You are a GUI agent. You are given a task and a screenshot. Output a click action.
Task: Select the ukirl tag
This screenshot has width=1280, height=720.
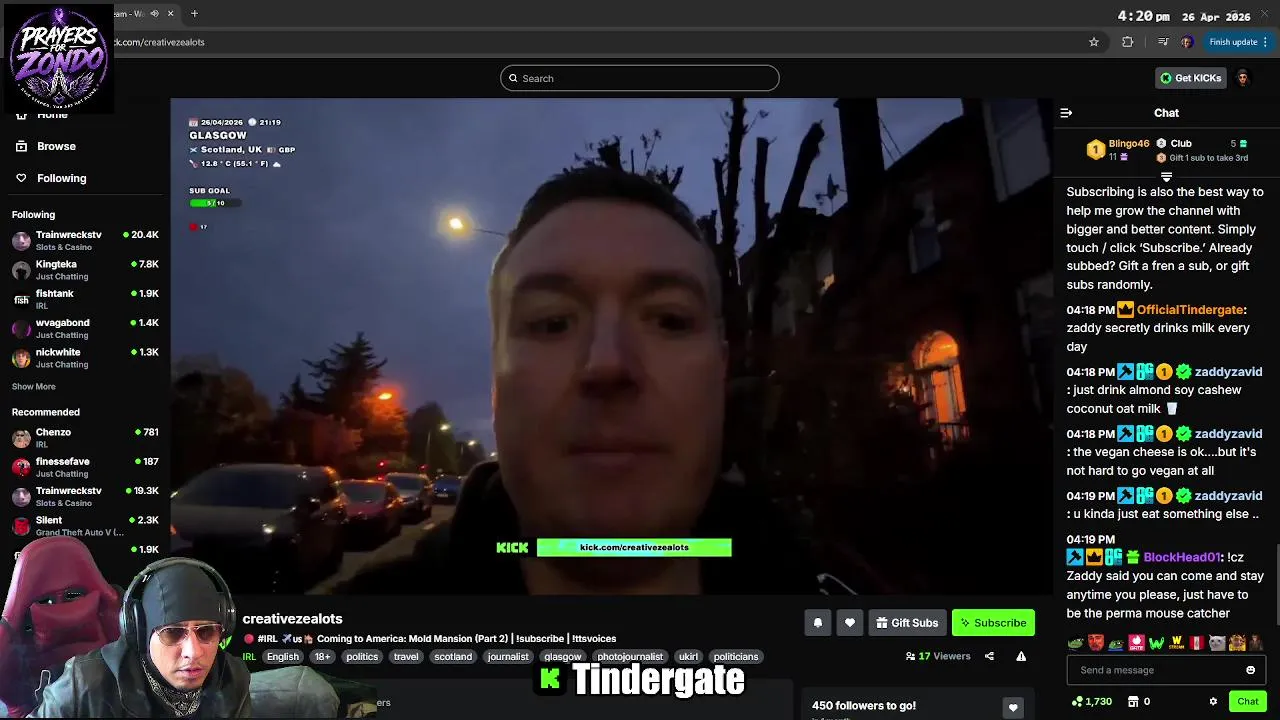pyautogui.click(x=688, y=657)
